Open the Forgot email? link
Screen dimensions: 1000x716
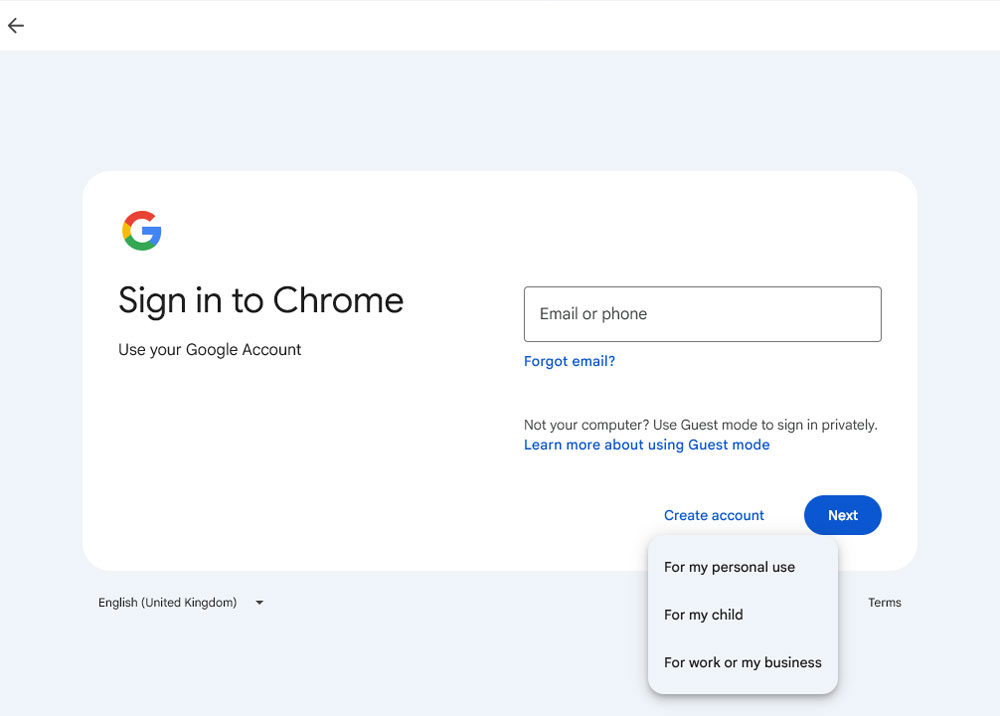(569, 361)
